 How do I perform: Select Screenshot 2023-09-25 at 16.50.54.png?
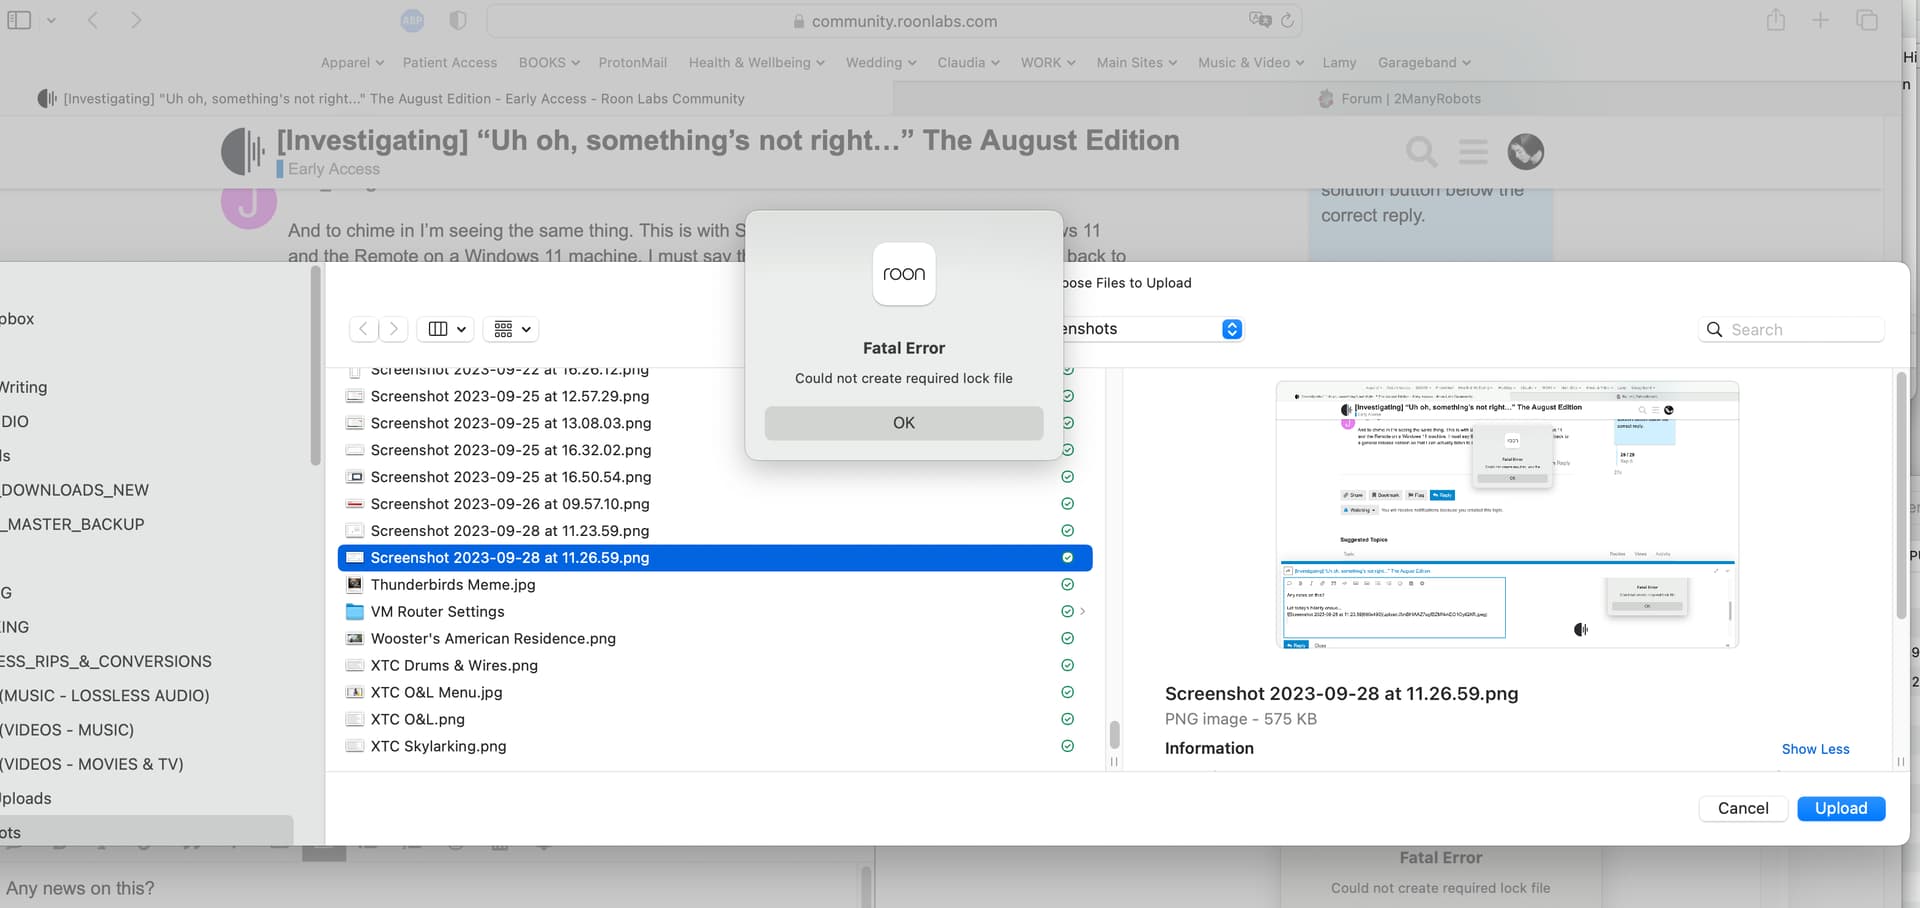[511, 477]
